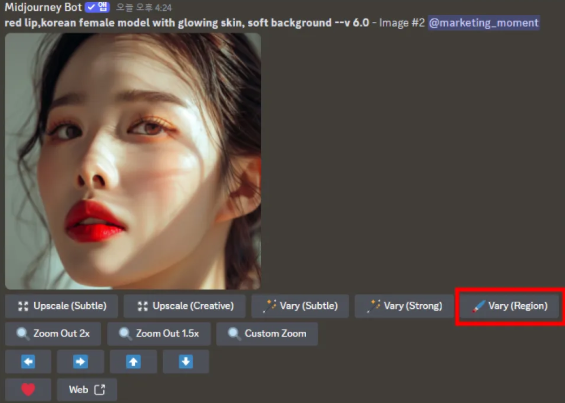Pan image left with left arrow

point(28,362)
